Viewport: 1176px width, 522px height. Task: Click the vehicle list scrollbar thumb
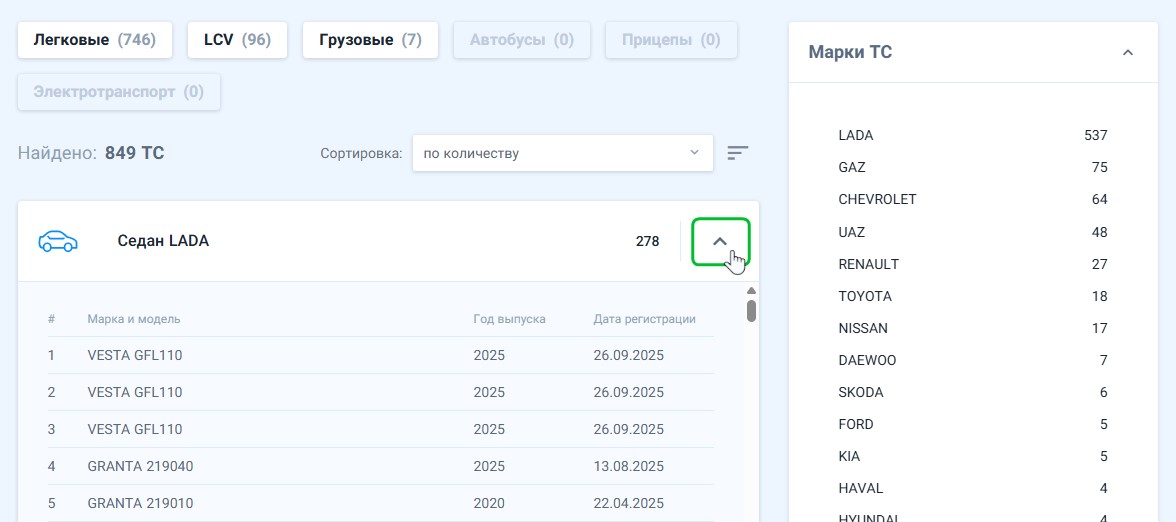pos(752,310)
